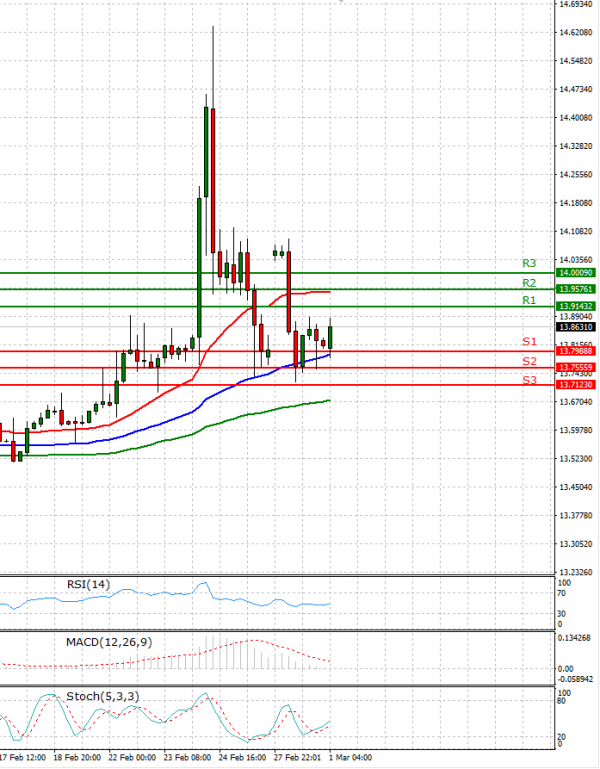This screenshot has height=769, width=600.
Task: Click the RSI 70 level label
Action: pos(562,593)
